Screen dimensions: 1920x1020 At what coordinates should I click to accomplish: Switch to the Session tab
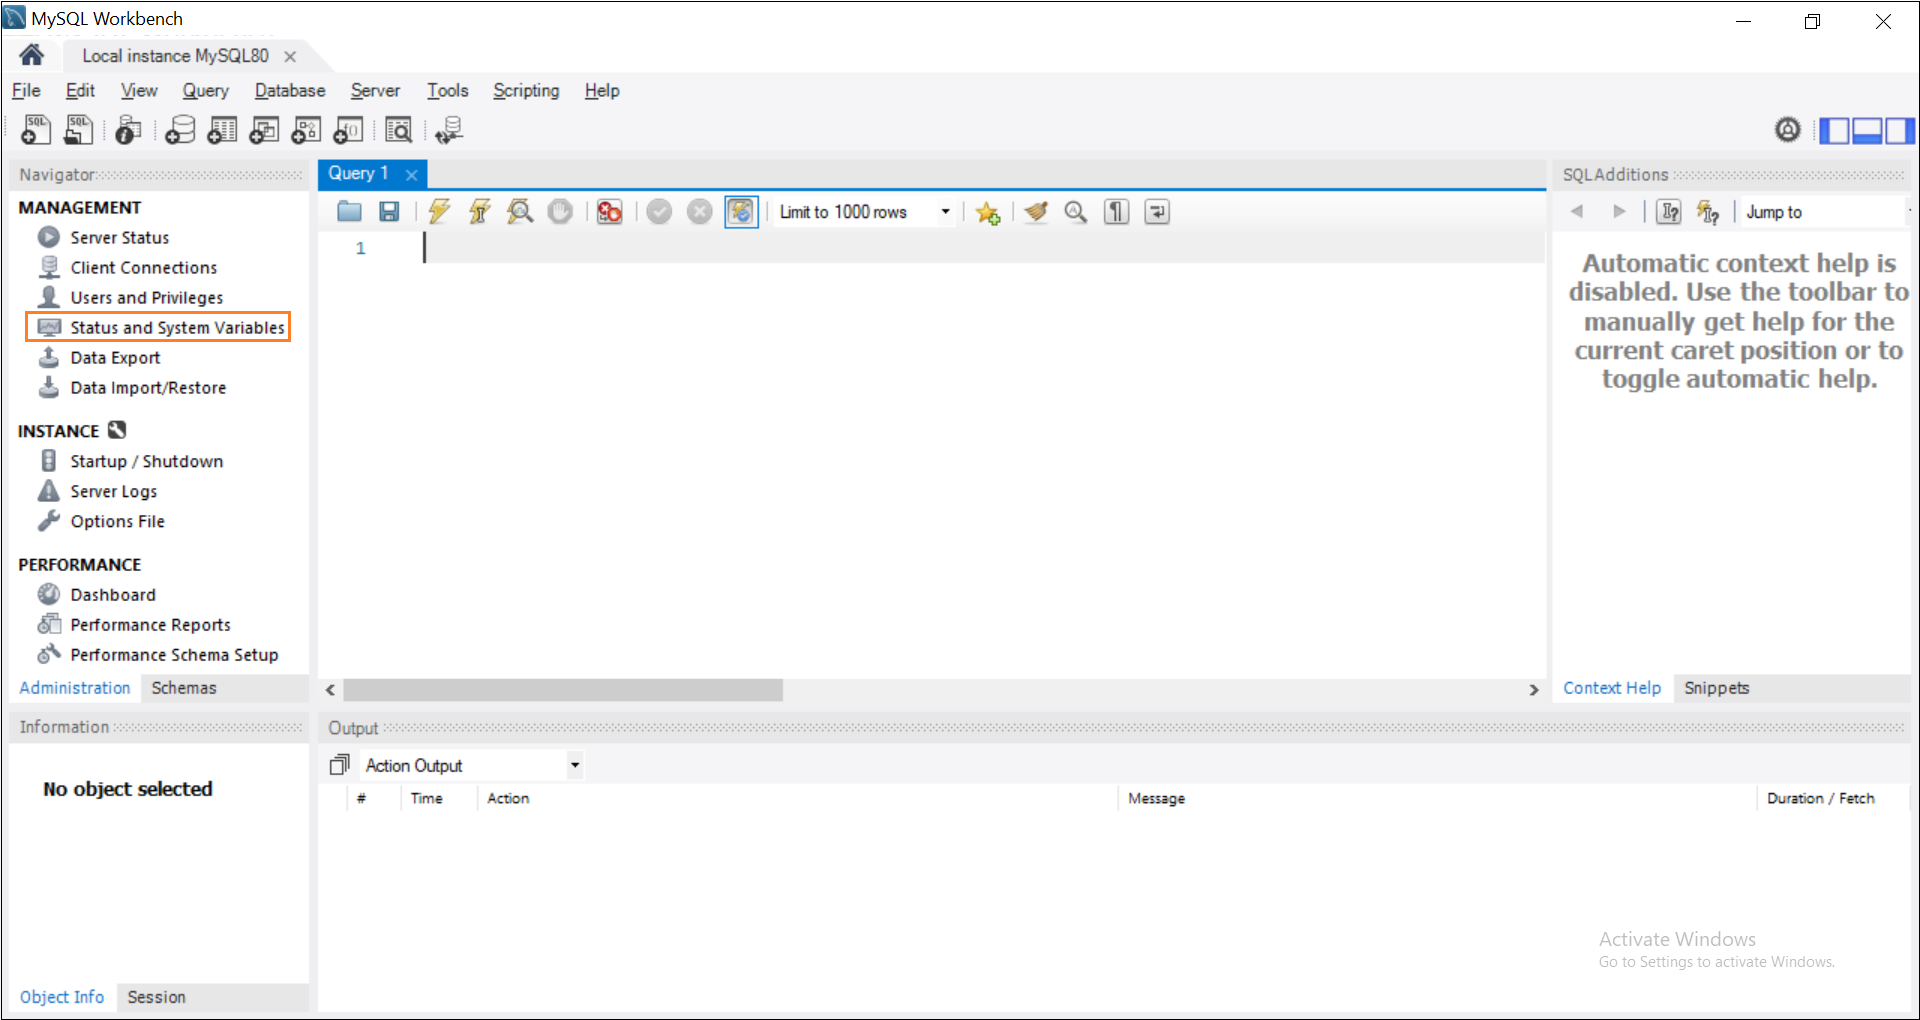point(156,997)
